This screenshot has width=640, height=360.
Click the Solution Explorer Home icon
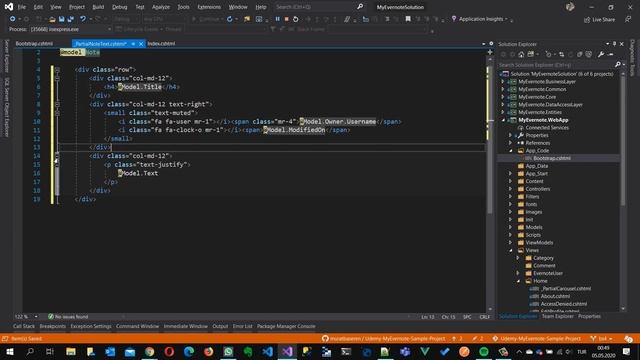521,54
